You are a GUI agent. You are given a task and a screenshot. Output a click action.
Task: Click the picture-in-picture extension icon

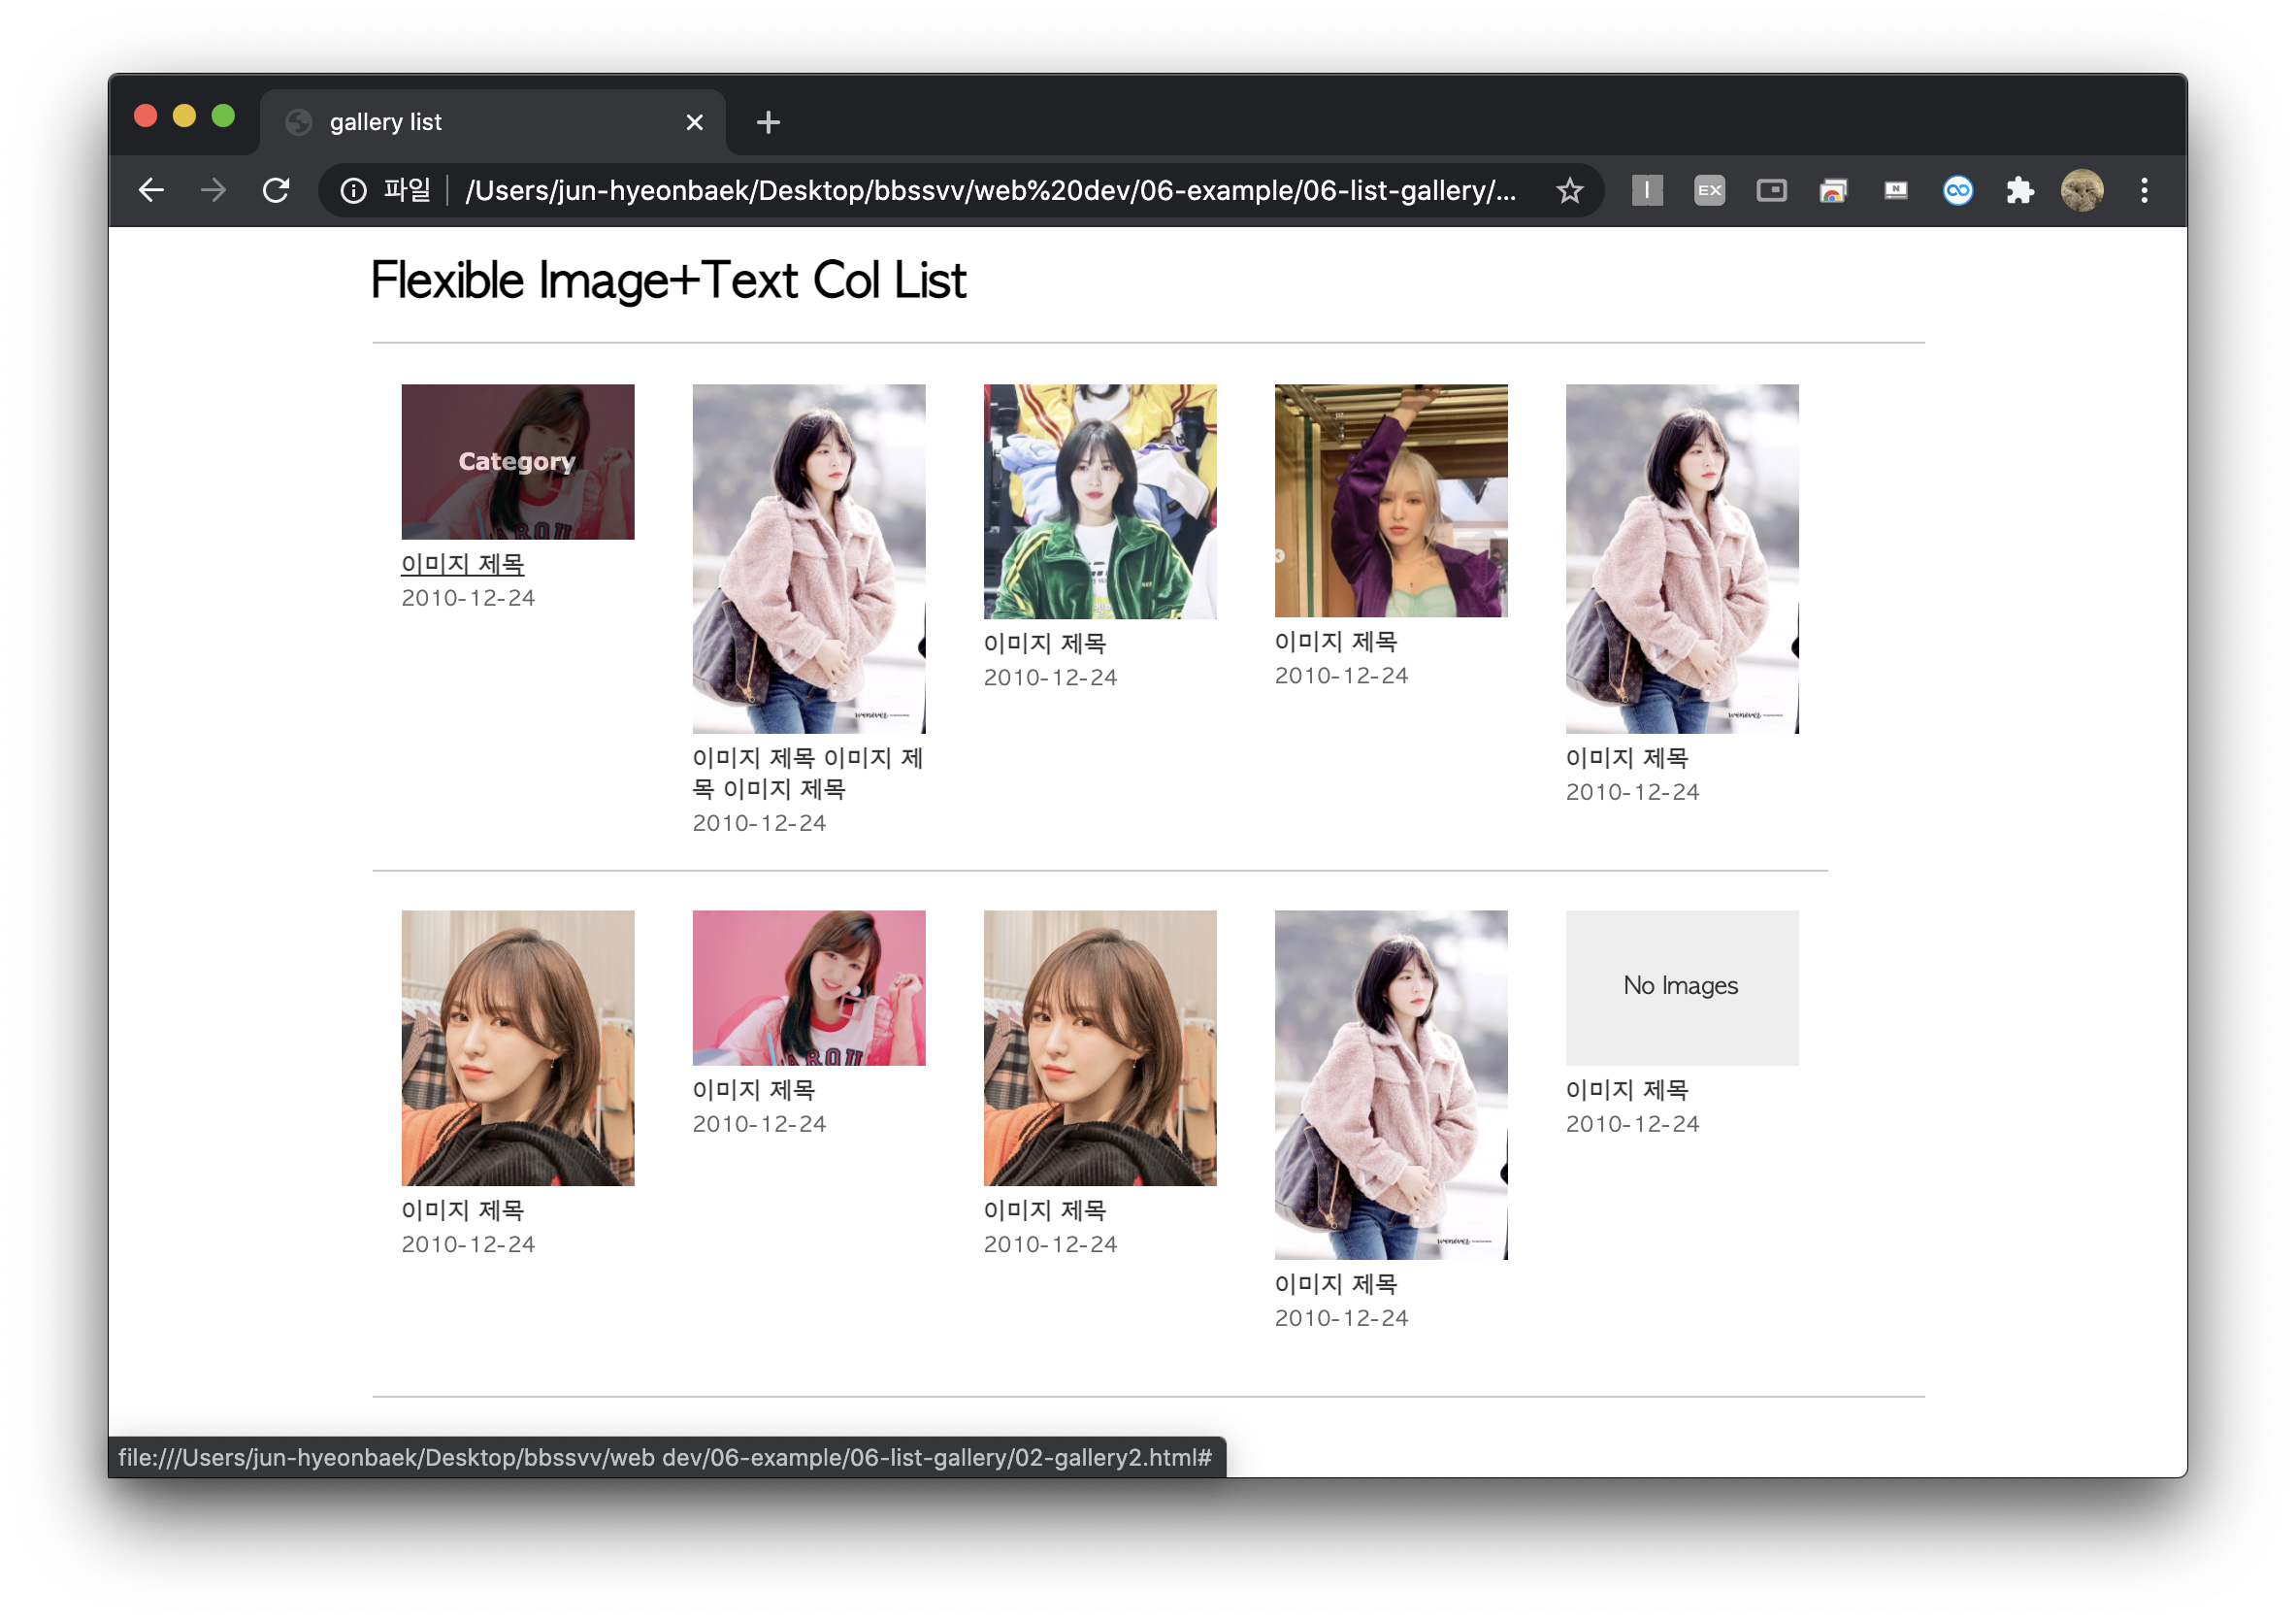click(1771, 190)
